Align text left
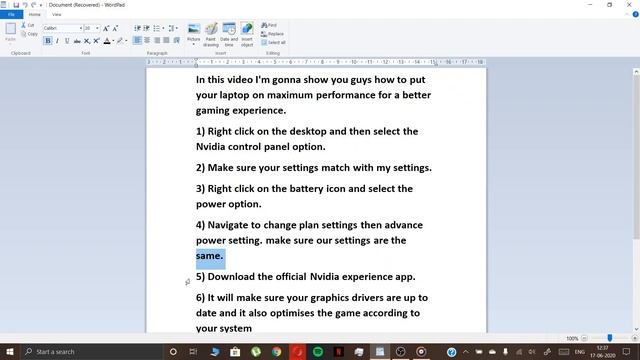This screenshot has height=360, width=640. coord(138,40)
